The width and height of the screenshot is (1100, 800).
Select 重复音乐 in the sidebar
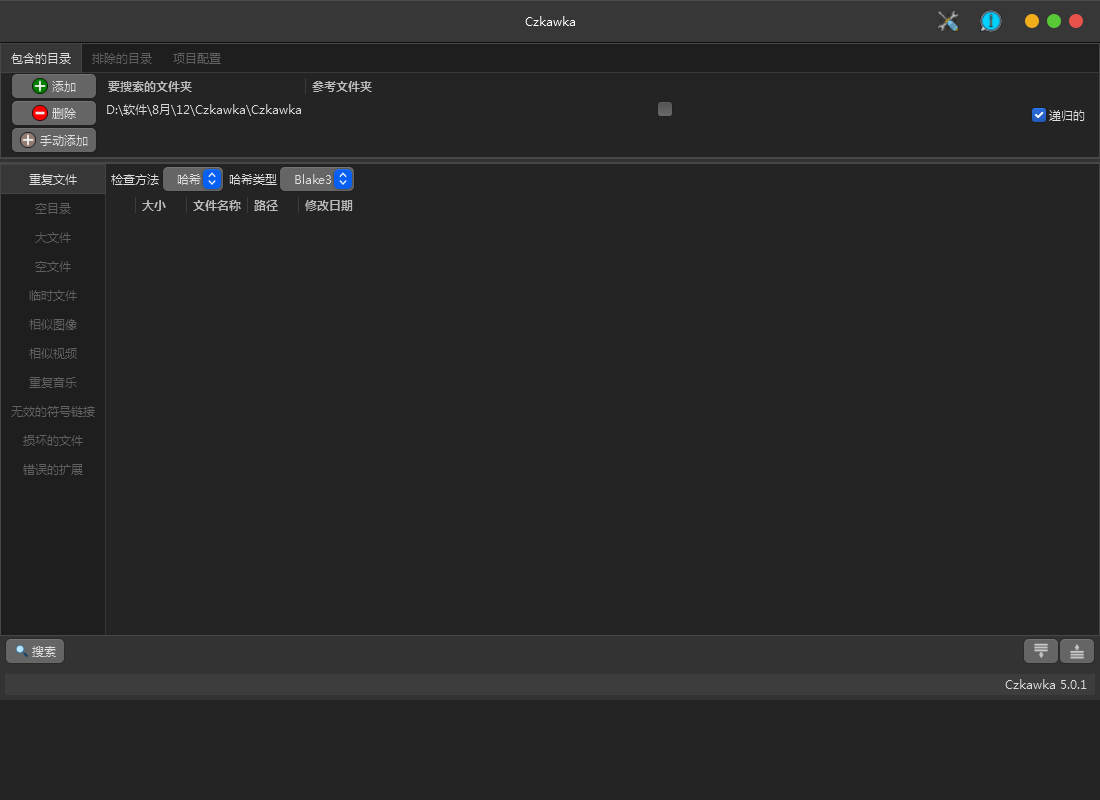pyautogui.click(x=53, y=382)
